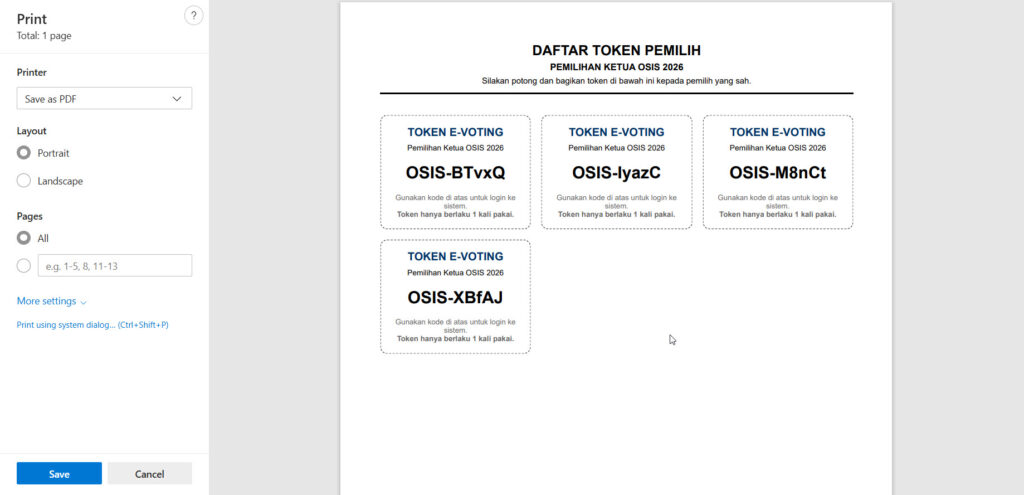Click the PEMILIHAN KETUA OSIS 2026 subheading
This screenshot has width=1024, height=495.
tap(616, 66)
